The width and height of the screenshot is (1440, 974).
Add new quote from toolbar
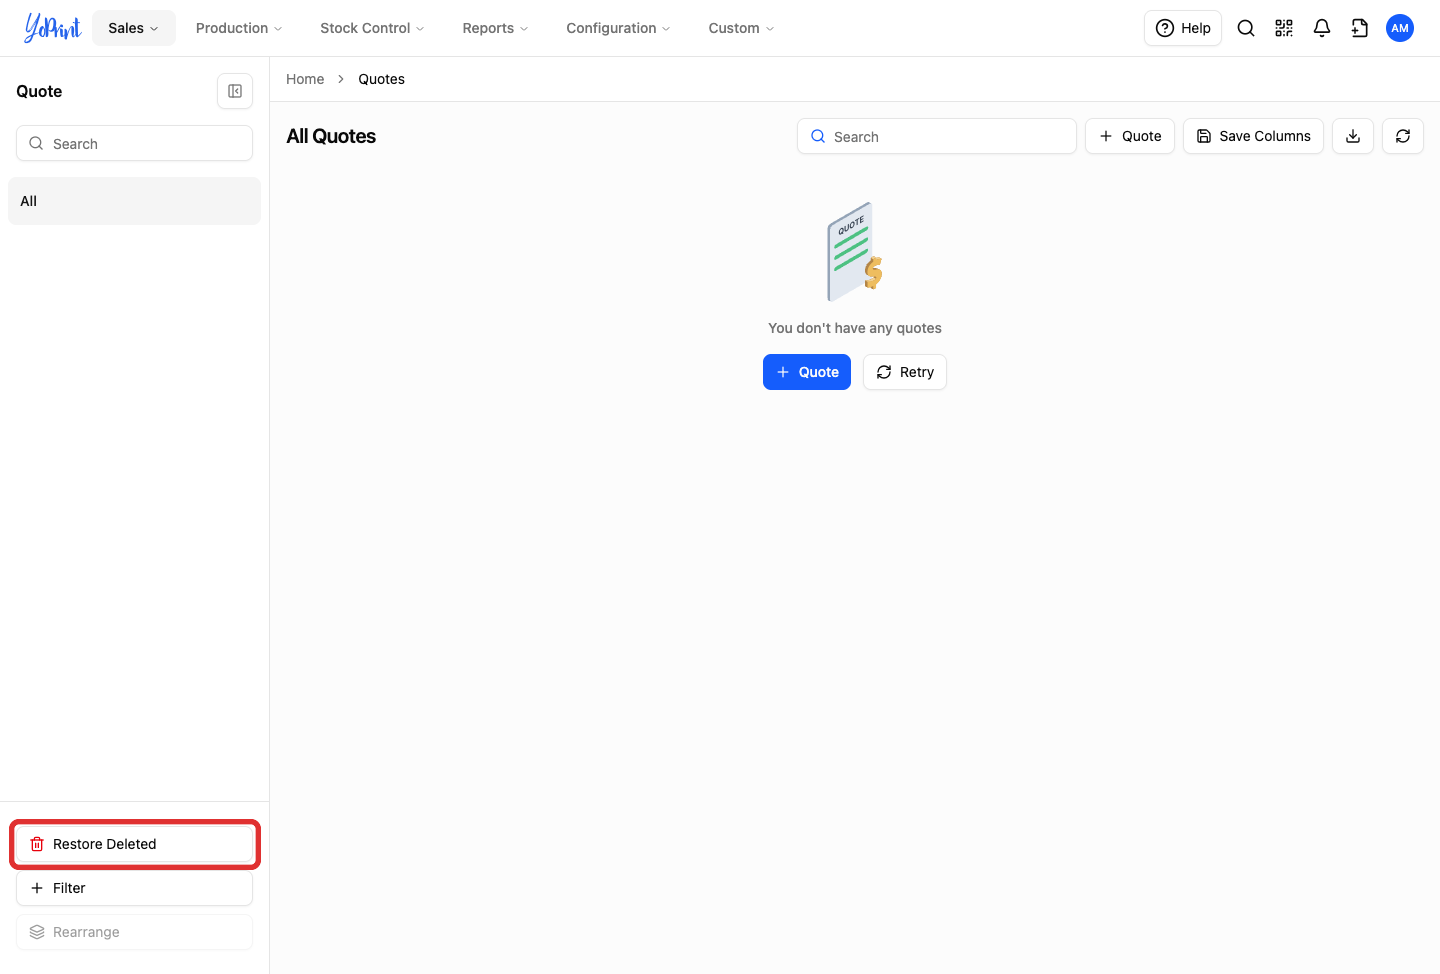coord(1130,136)
